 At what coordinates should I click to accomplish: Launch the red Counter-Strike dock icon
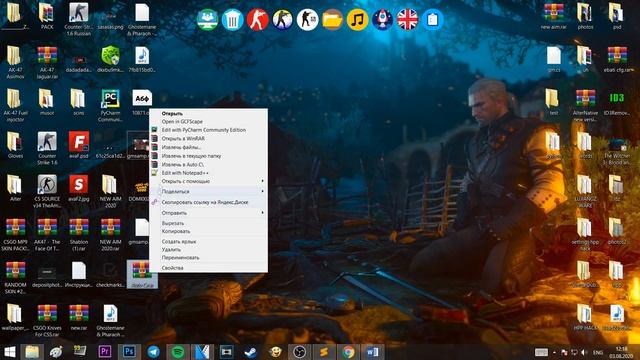[258, 19]
